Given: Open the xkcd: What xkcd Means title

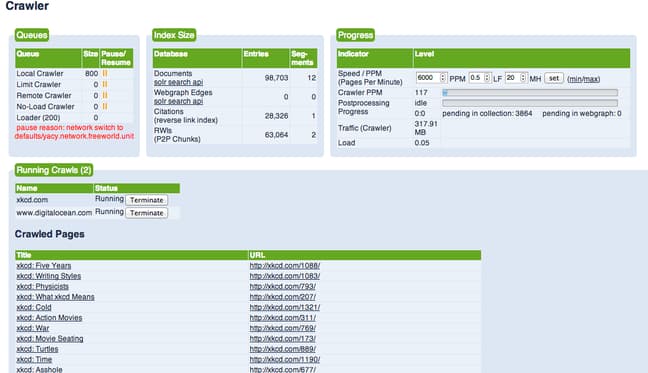Looking at the screenshot, I should (55, 297).
